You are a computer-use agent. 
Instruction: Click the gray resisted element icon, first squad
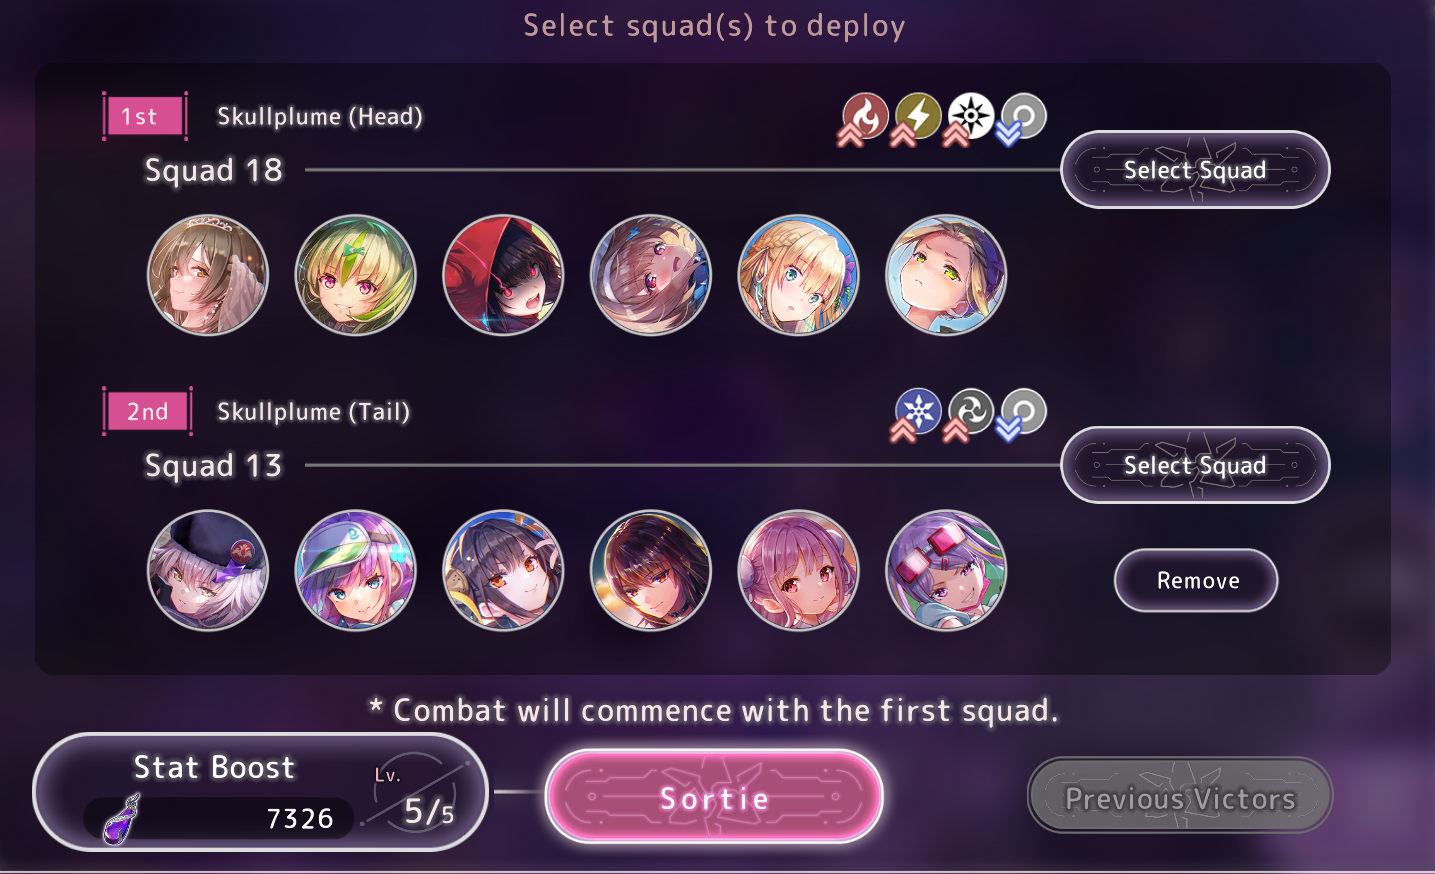coord(1024,116)
